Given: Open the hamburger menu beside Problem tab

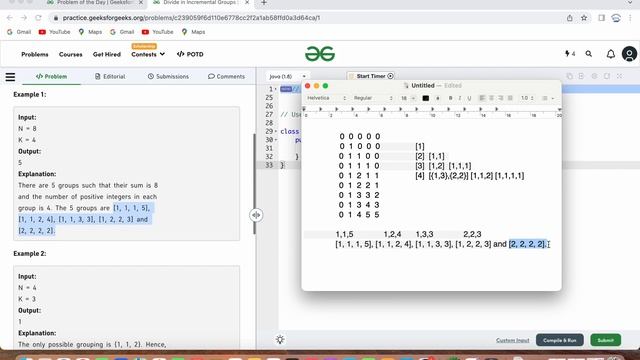Looking at the screenshot, I should click(10, 77).
